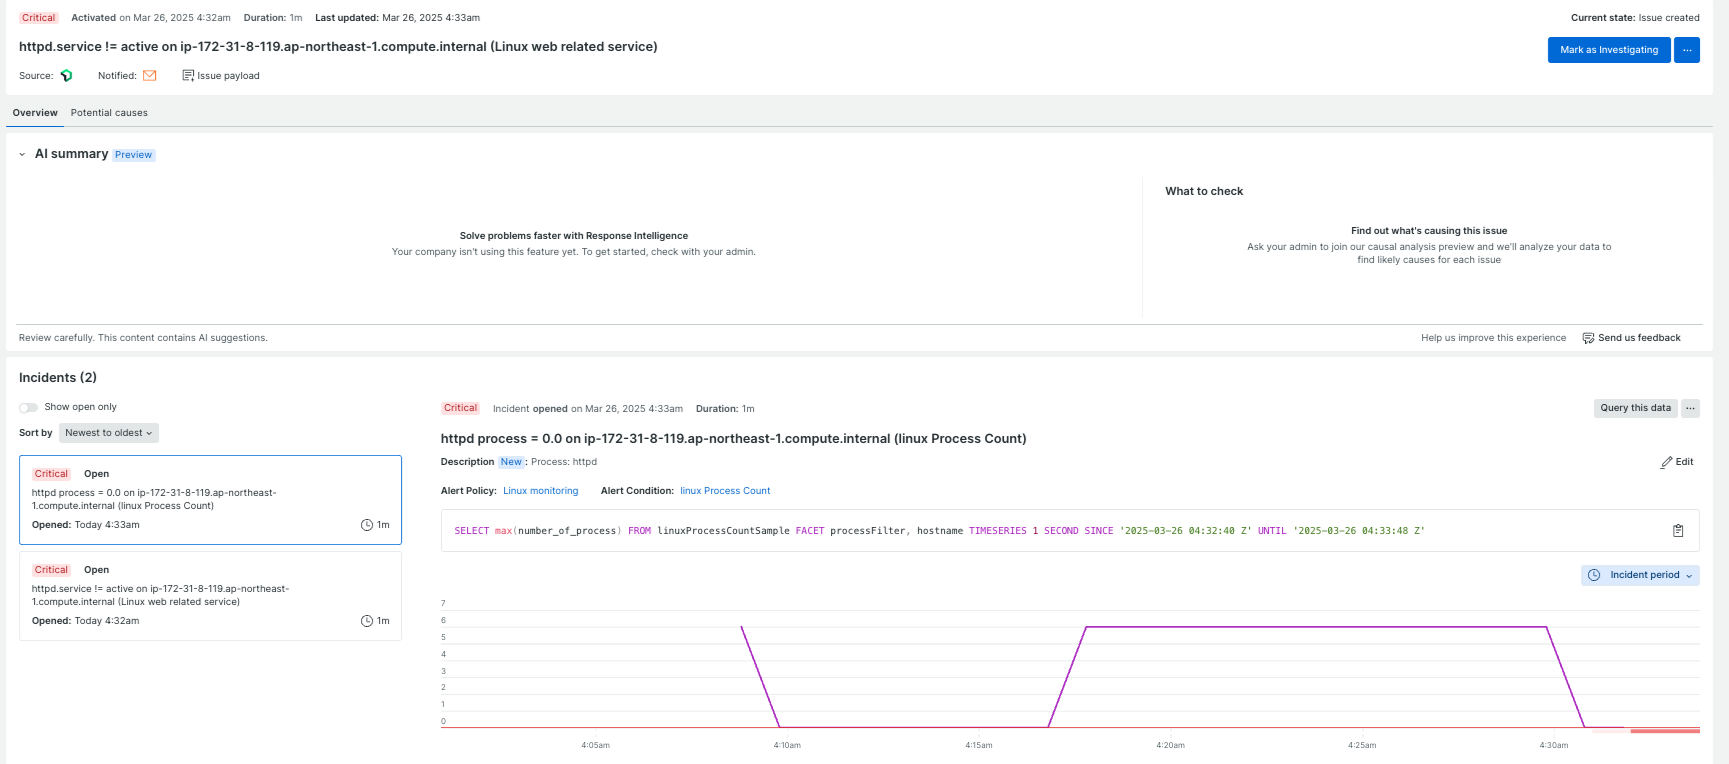The width and height of the screenshot is (1729, 764).
Task: Select the httpd process incident card
Action: [210, 500]
